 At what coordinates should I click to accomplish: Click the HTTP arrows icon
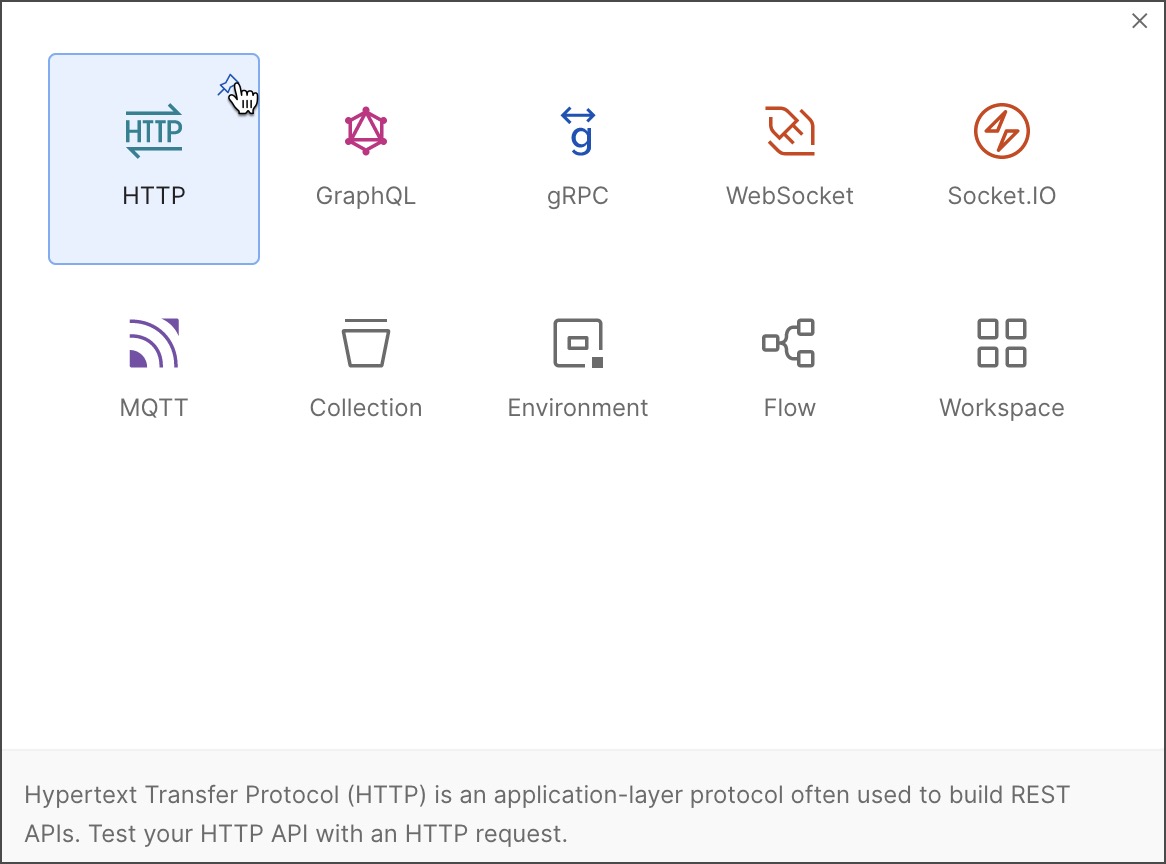[x=154, y=131]
